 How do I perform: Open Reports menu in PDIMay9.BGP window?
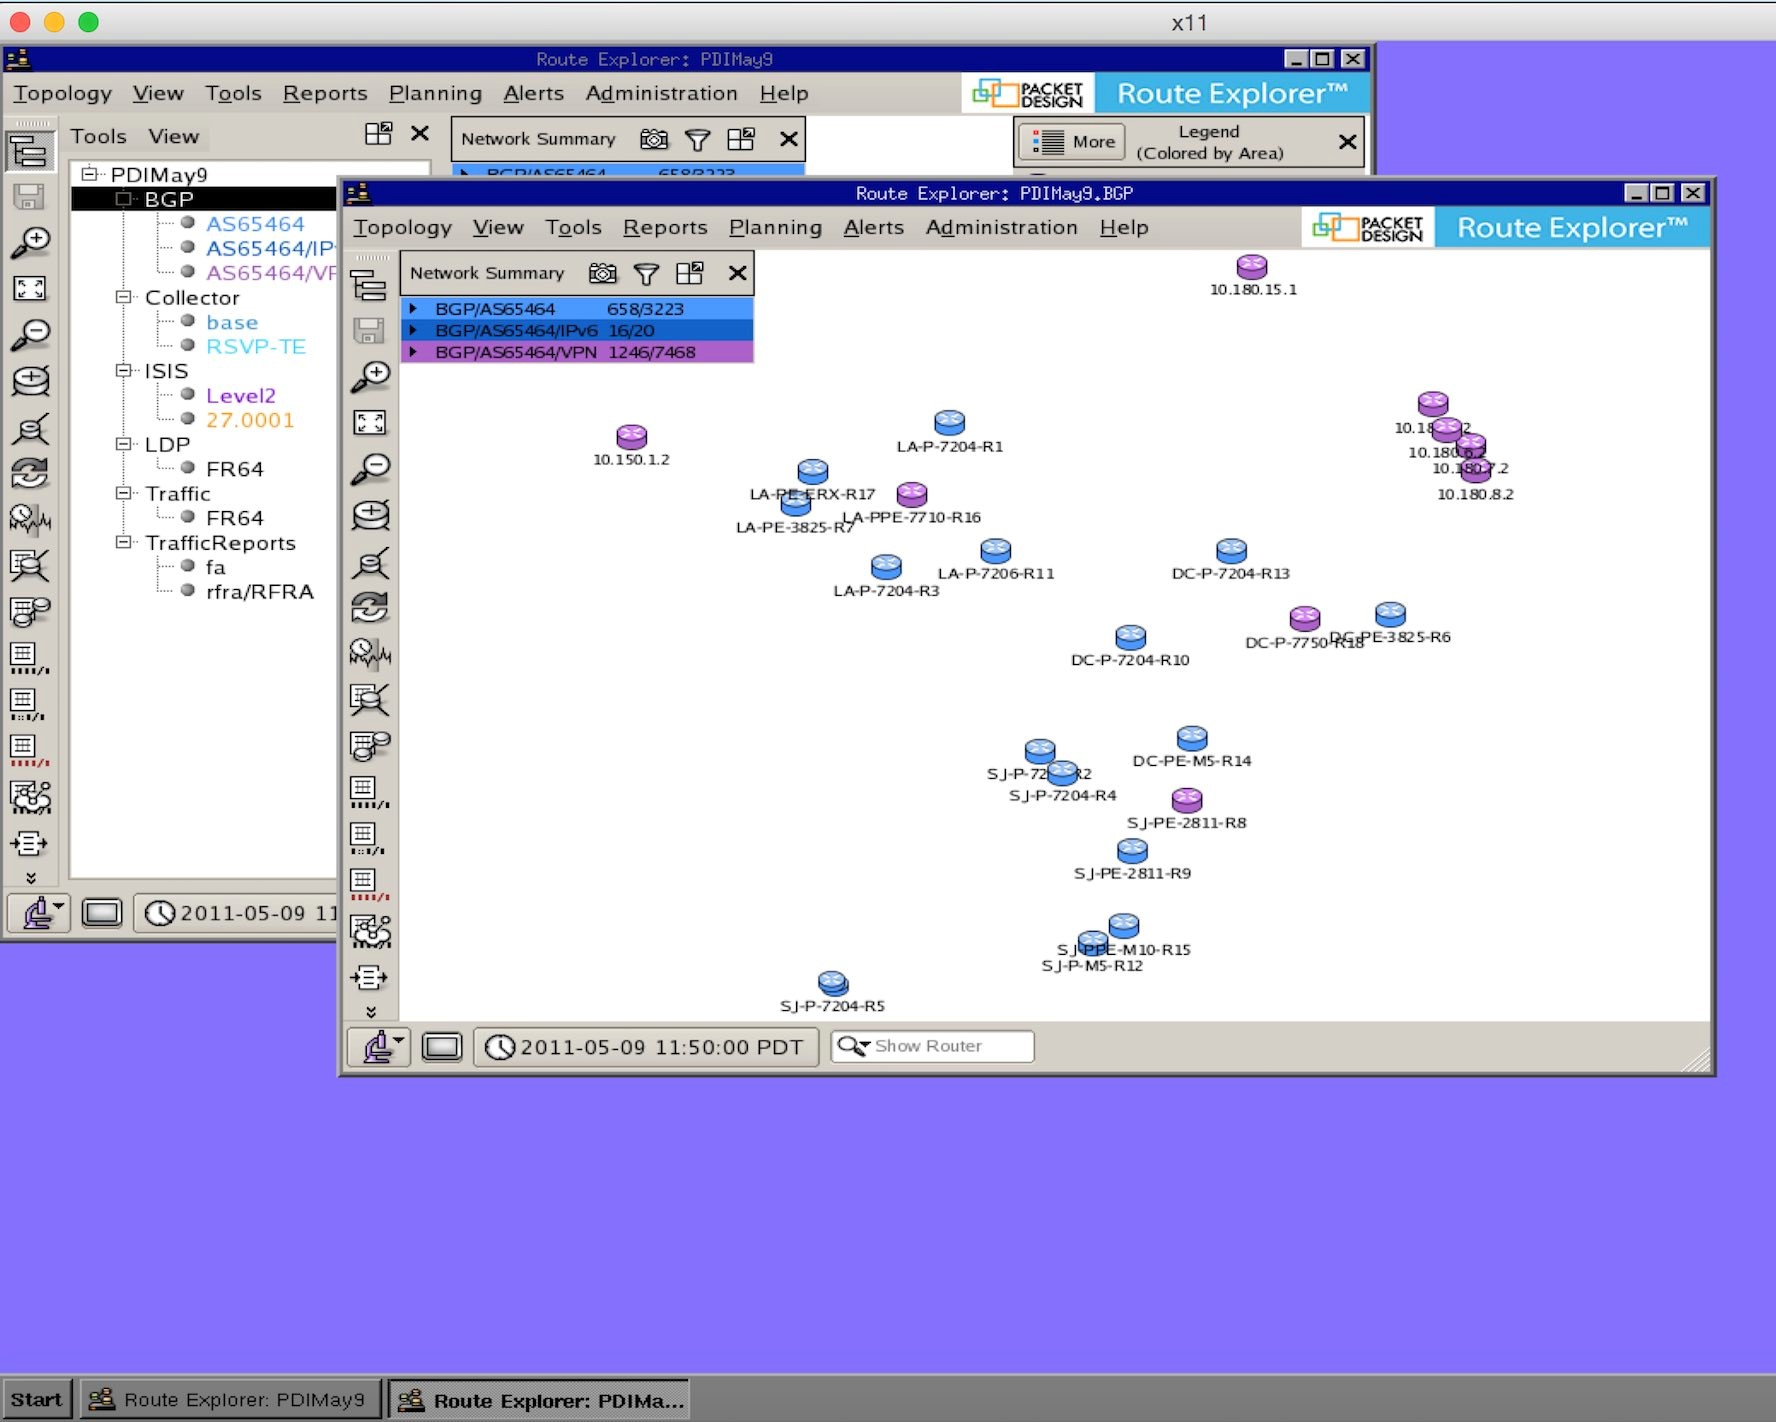pyautogui.click(x=665, y=228)
